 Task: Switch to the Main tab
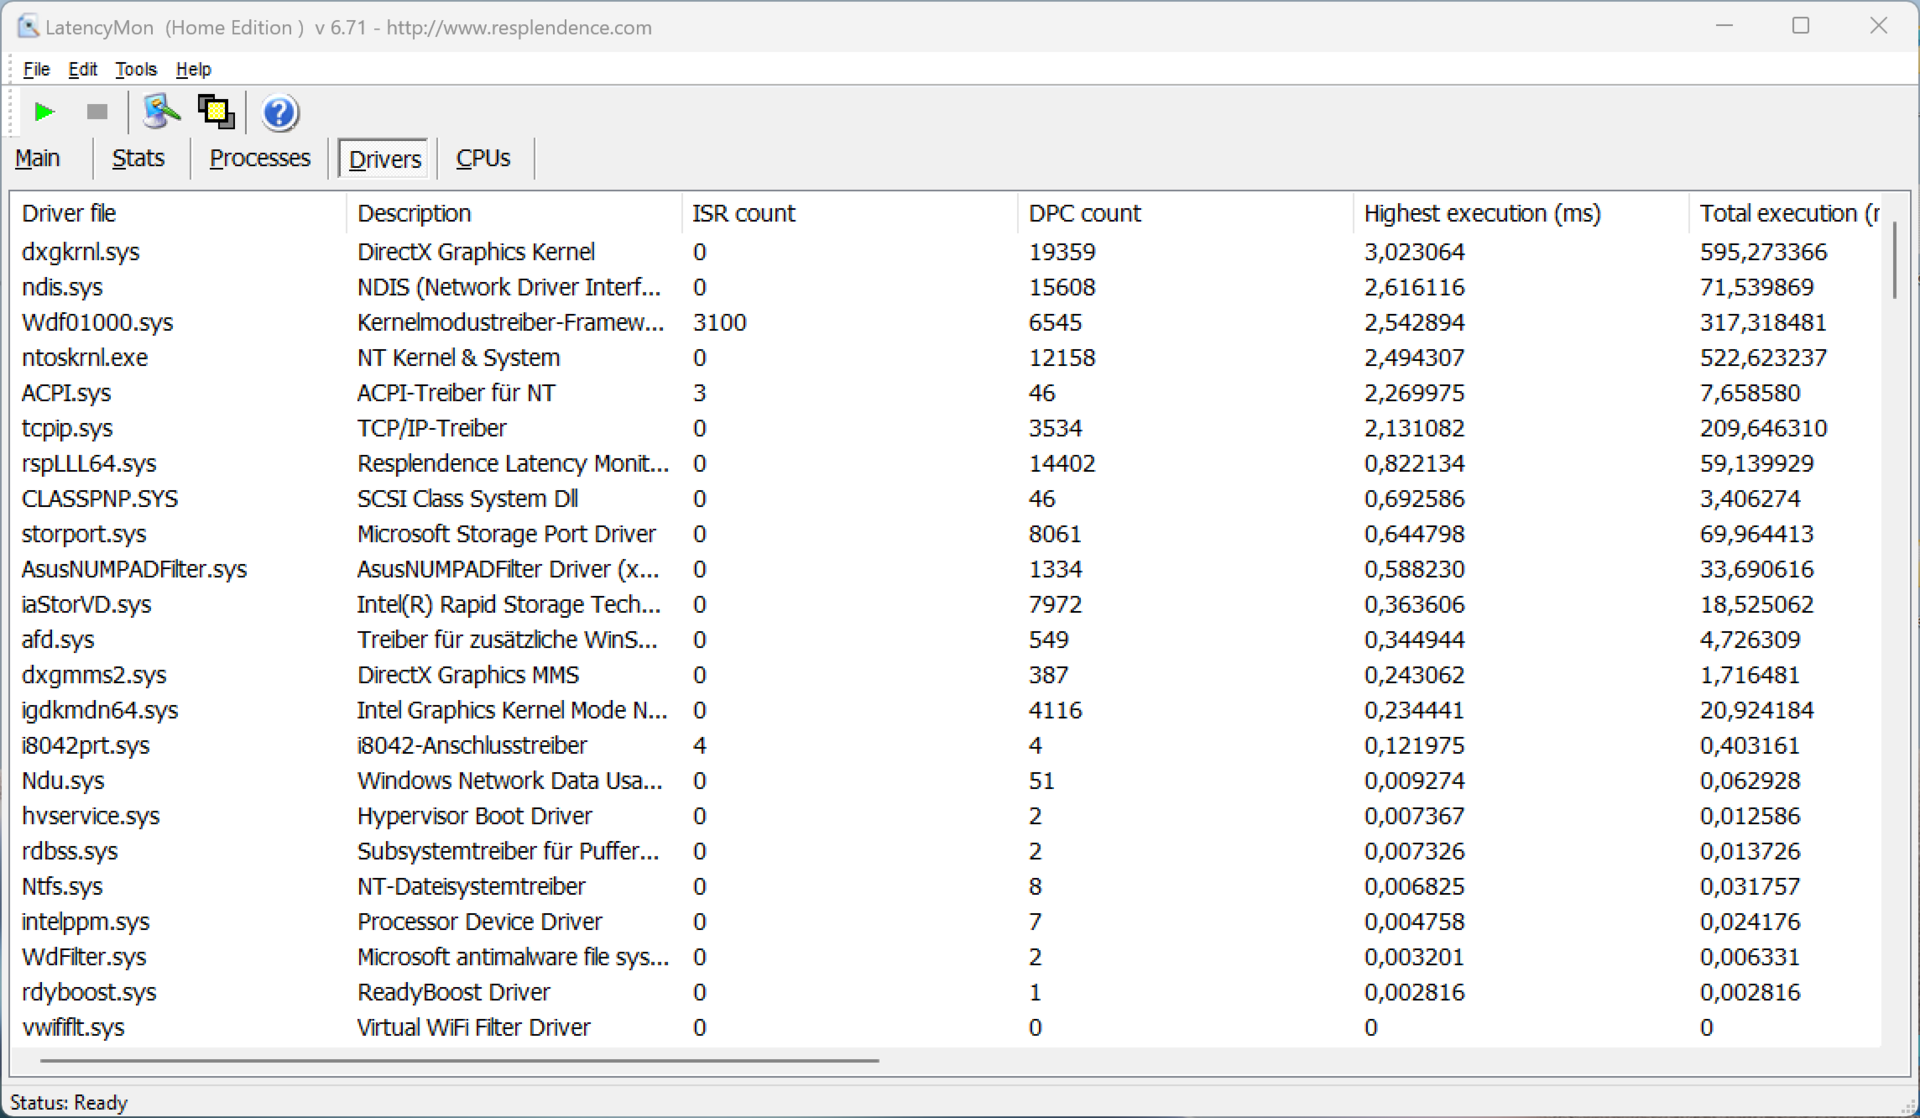[38, 158]
